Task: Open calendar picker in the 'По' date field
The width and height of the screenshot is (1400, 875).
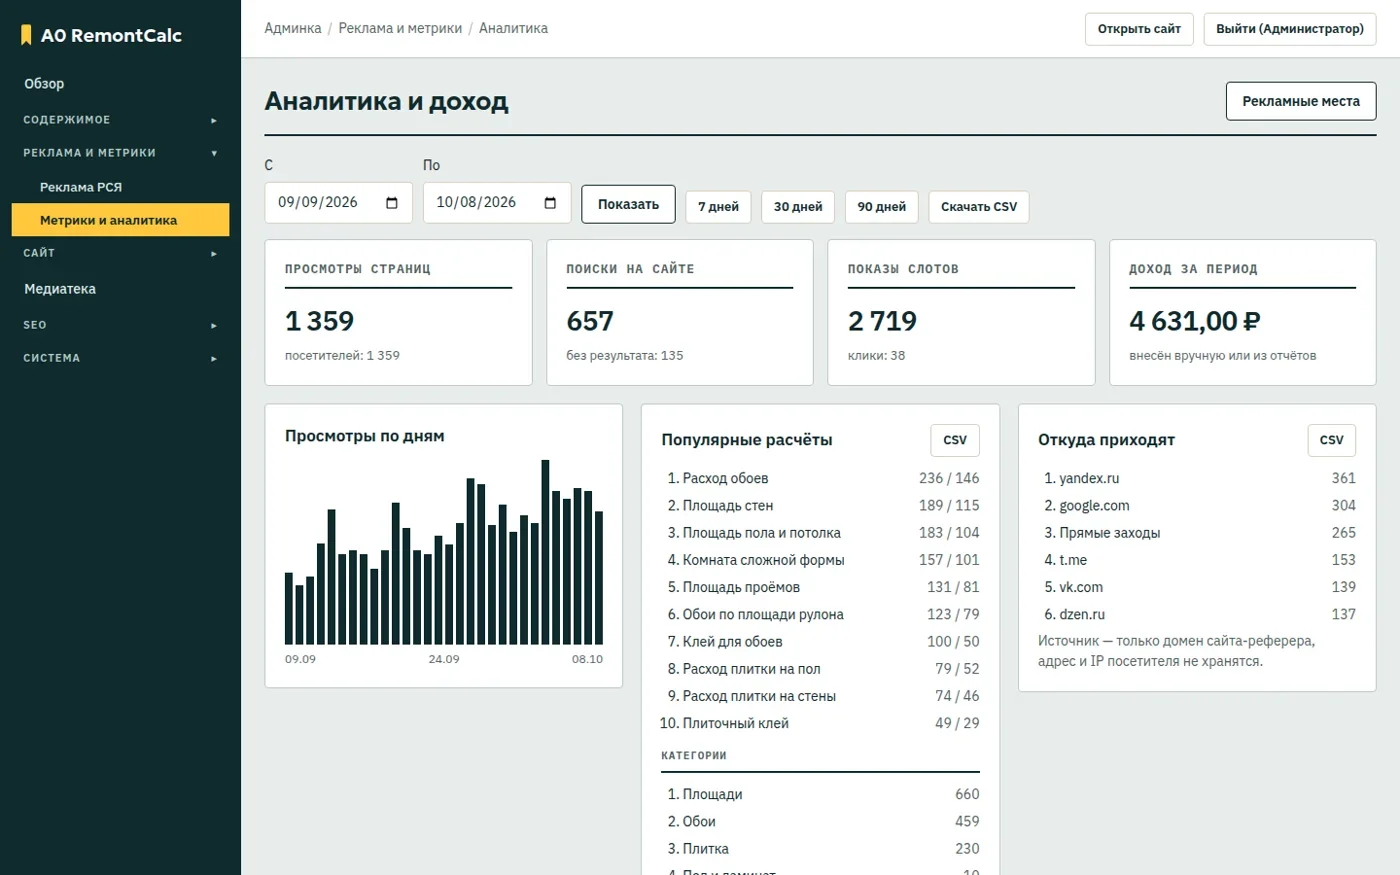Action: click(550, 203)
